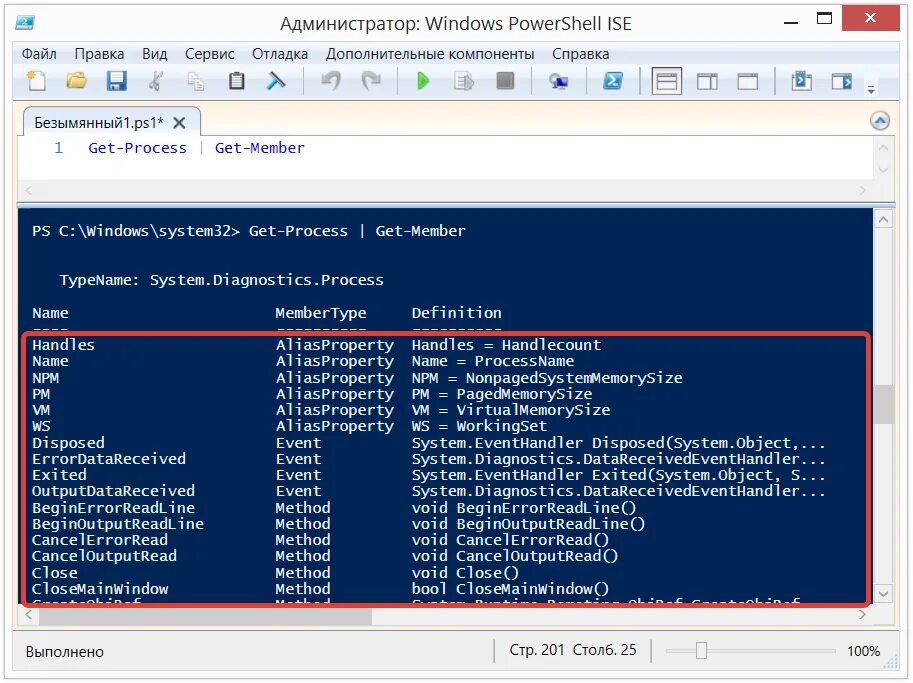Viewport: 913px width, 683px height.
Task: Click console scroll down arrow
Action: coord(883,594)
